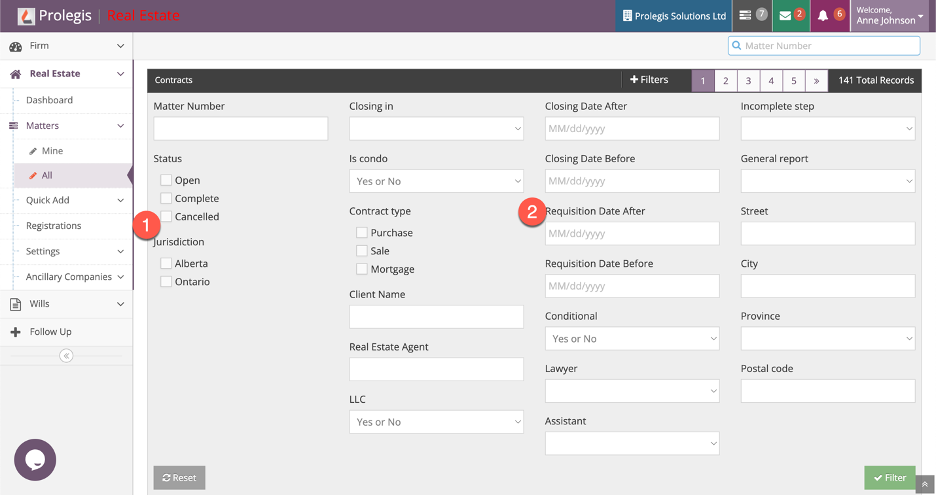Image resolution: width=936 pixels, height=496 pixels.
Task: Check the Open status checkbox
Action: point(166,181)
